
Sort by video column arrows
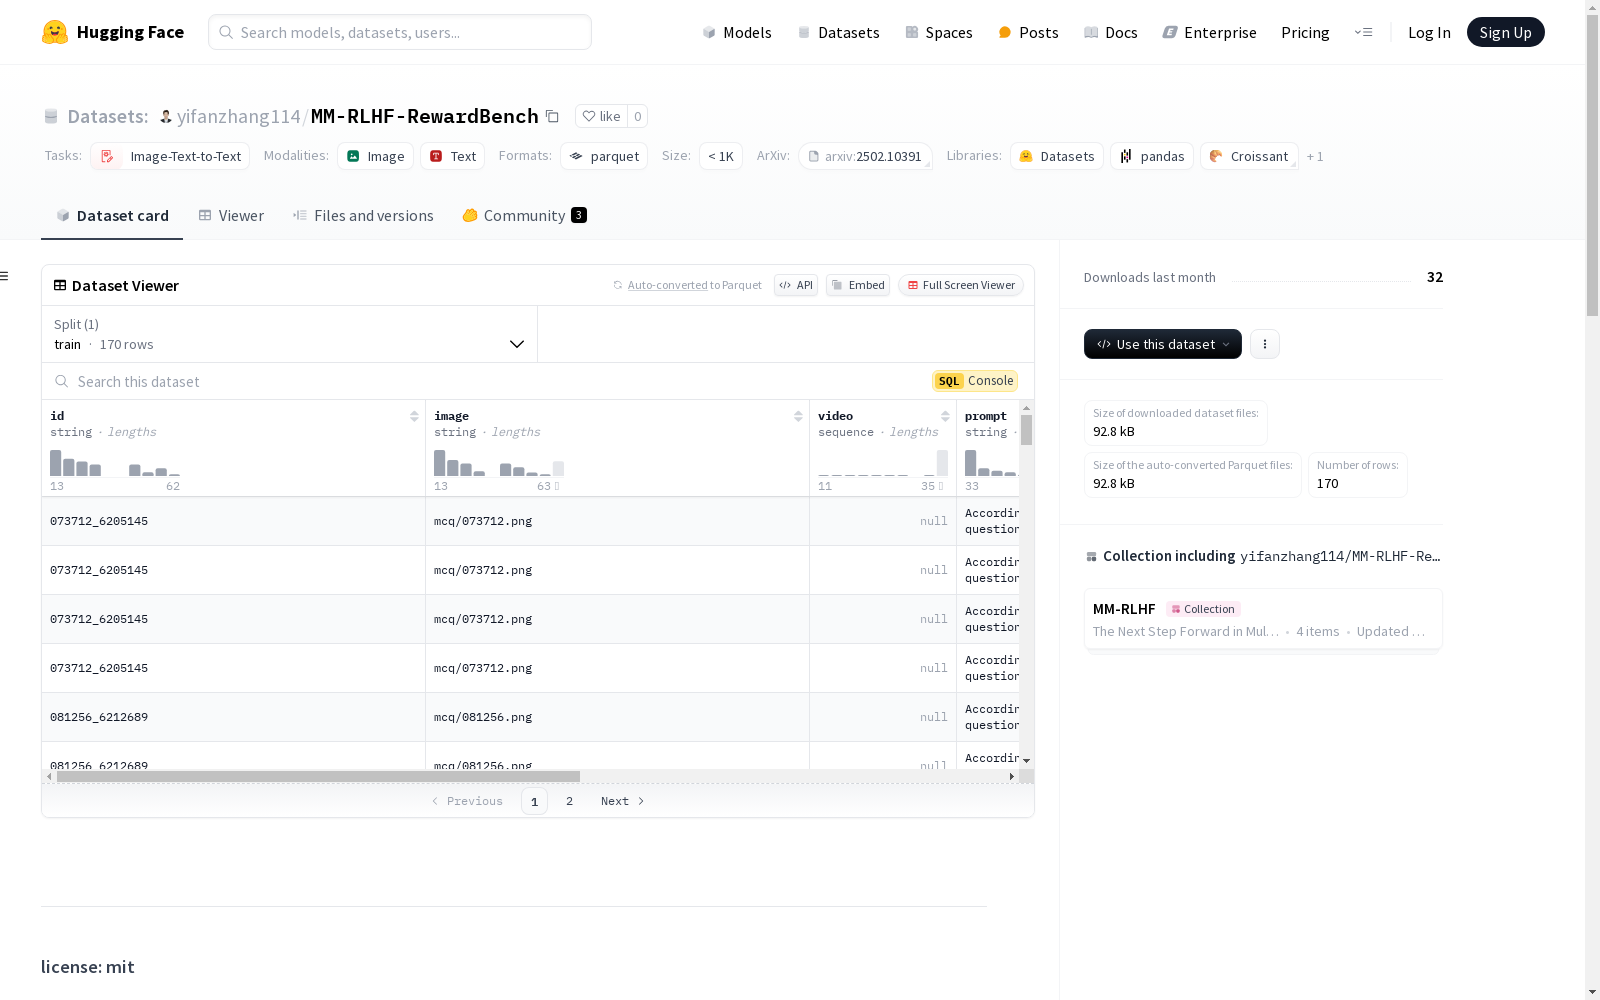(x=945, y=416)
